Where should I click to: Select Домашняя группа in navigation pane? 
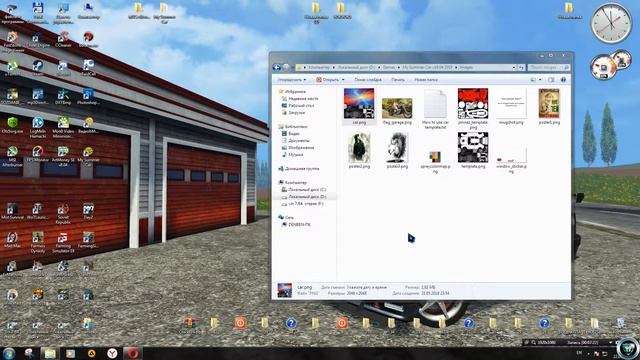pos(299,169)
